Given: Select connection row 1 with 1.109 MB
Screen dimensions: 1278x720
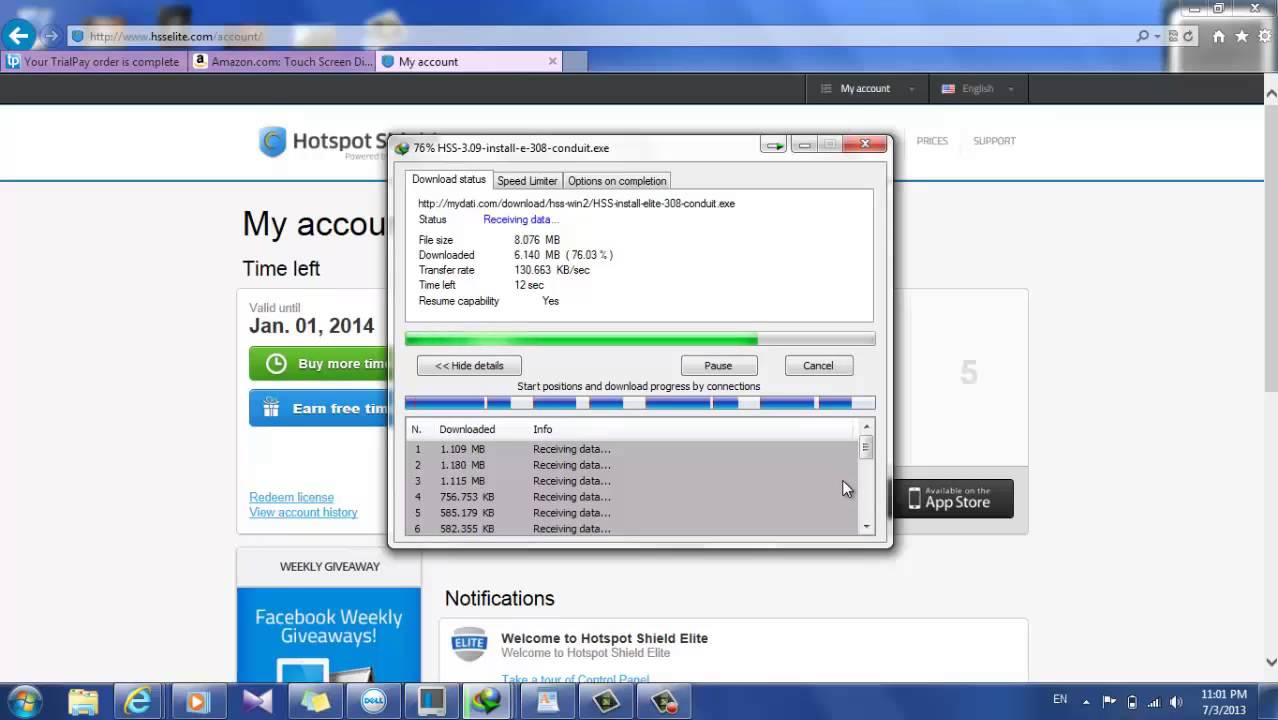Looking at the screenshot, I should coord(632,449).
